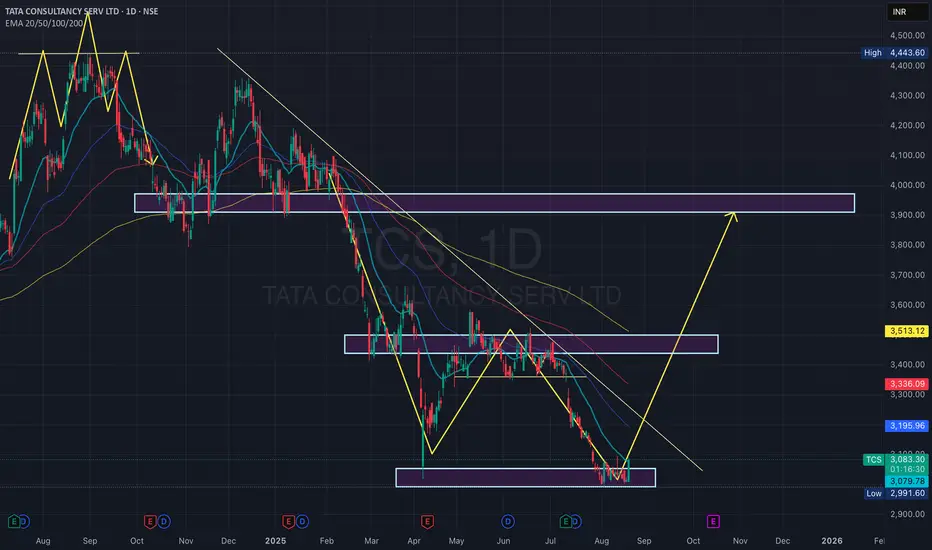Viewport: 932px width, 550px height.
Task: Click the TCS symbol price tag
Action: click(873, 460)
